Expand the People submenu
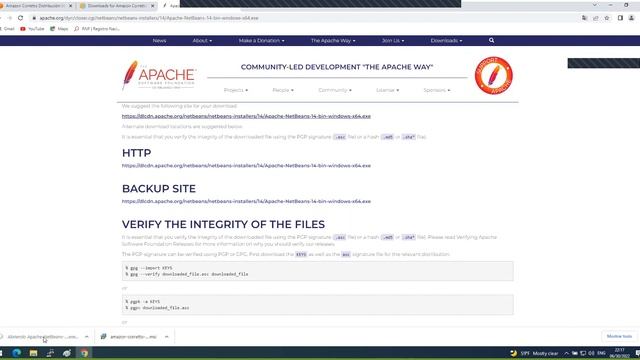This screenshot has width=640, height=360. pos(283,90)
